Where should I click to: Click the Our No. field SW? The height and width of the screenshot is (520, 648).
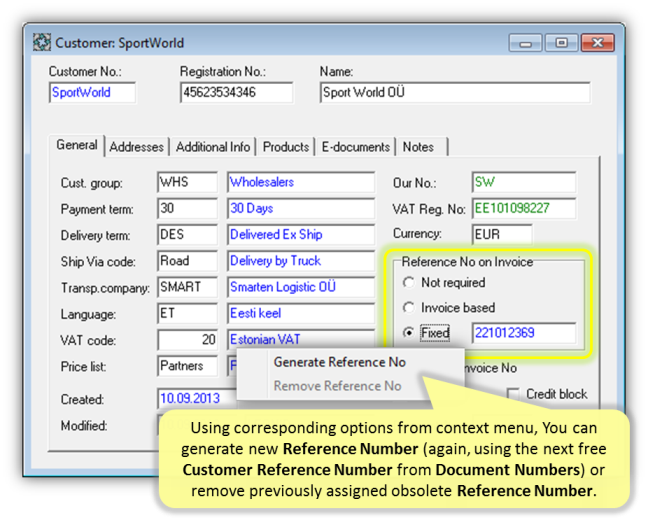[524, 182]
